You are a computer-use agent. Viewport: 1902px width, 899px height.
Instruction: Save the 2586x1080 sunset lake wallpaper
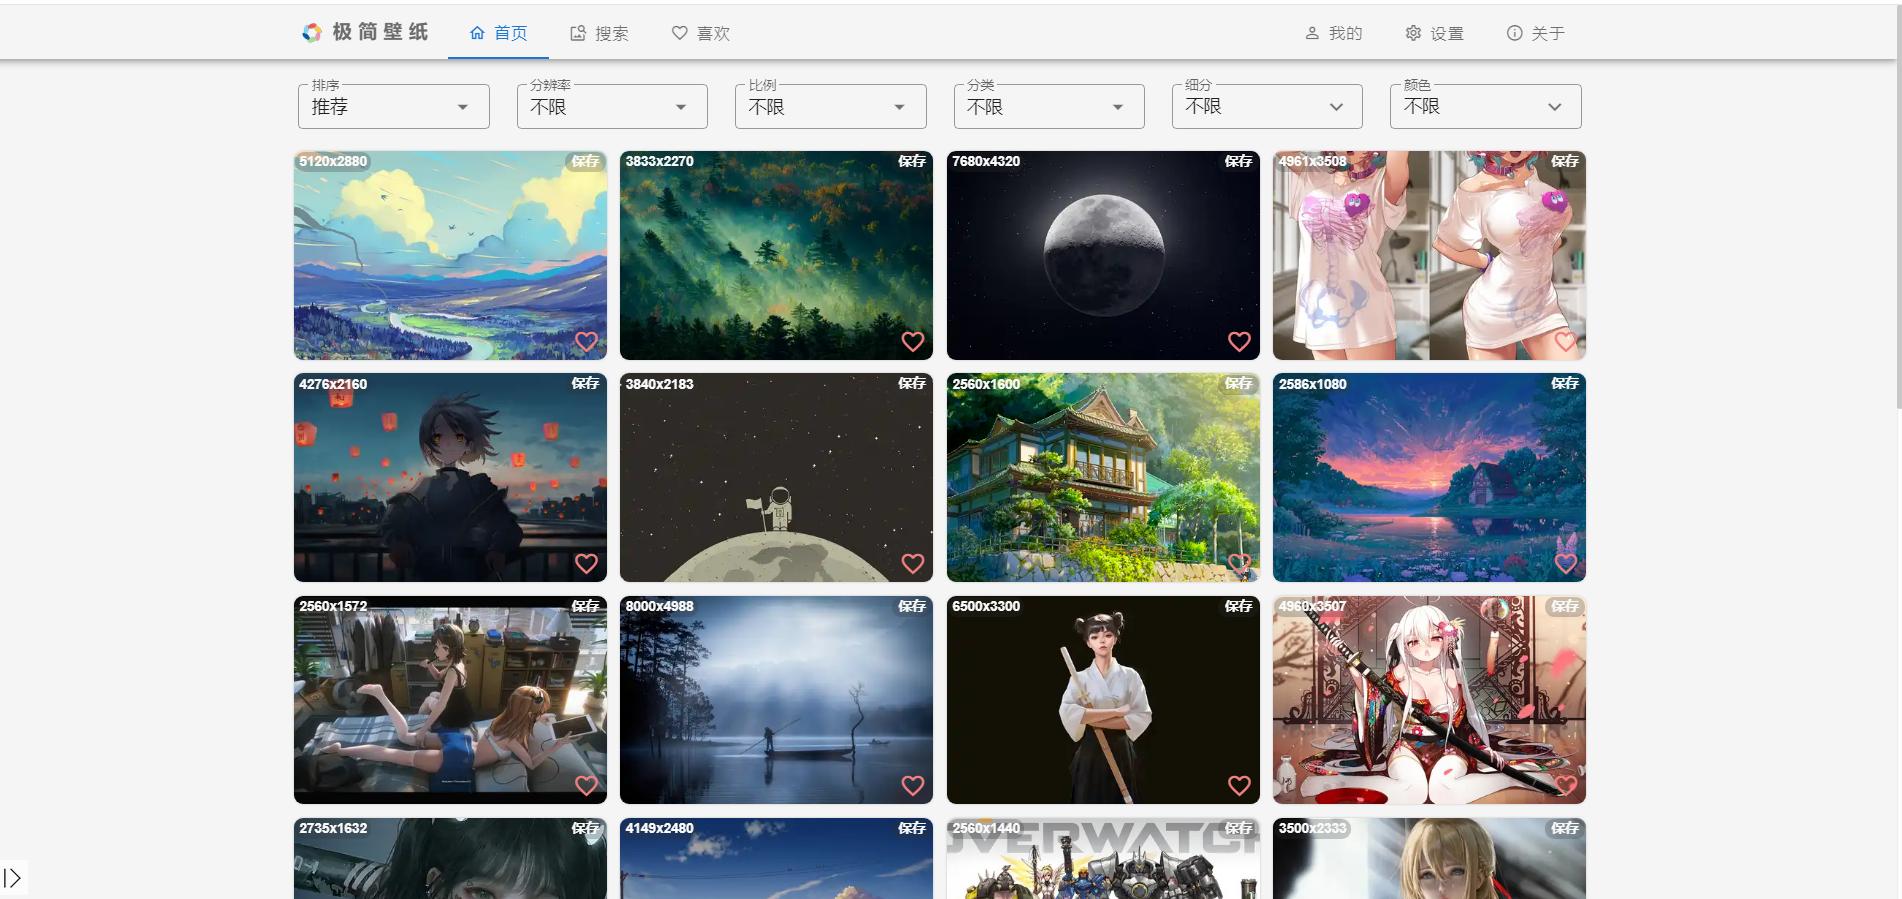tap(1564, 384)
